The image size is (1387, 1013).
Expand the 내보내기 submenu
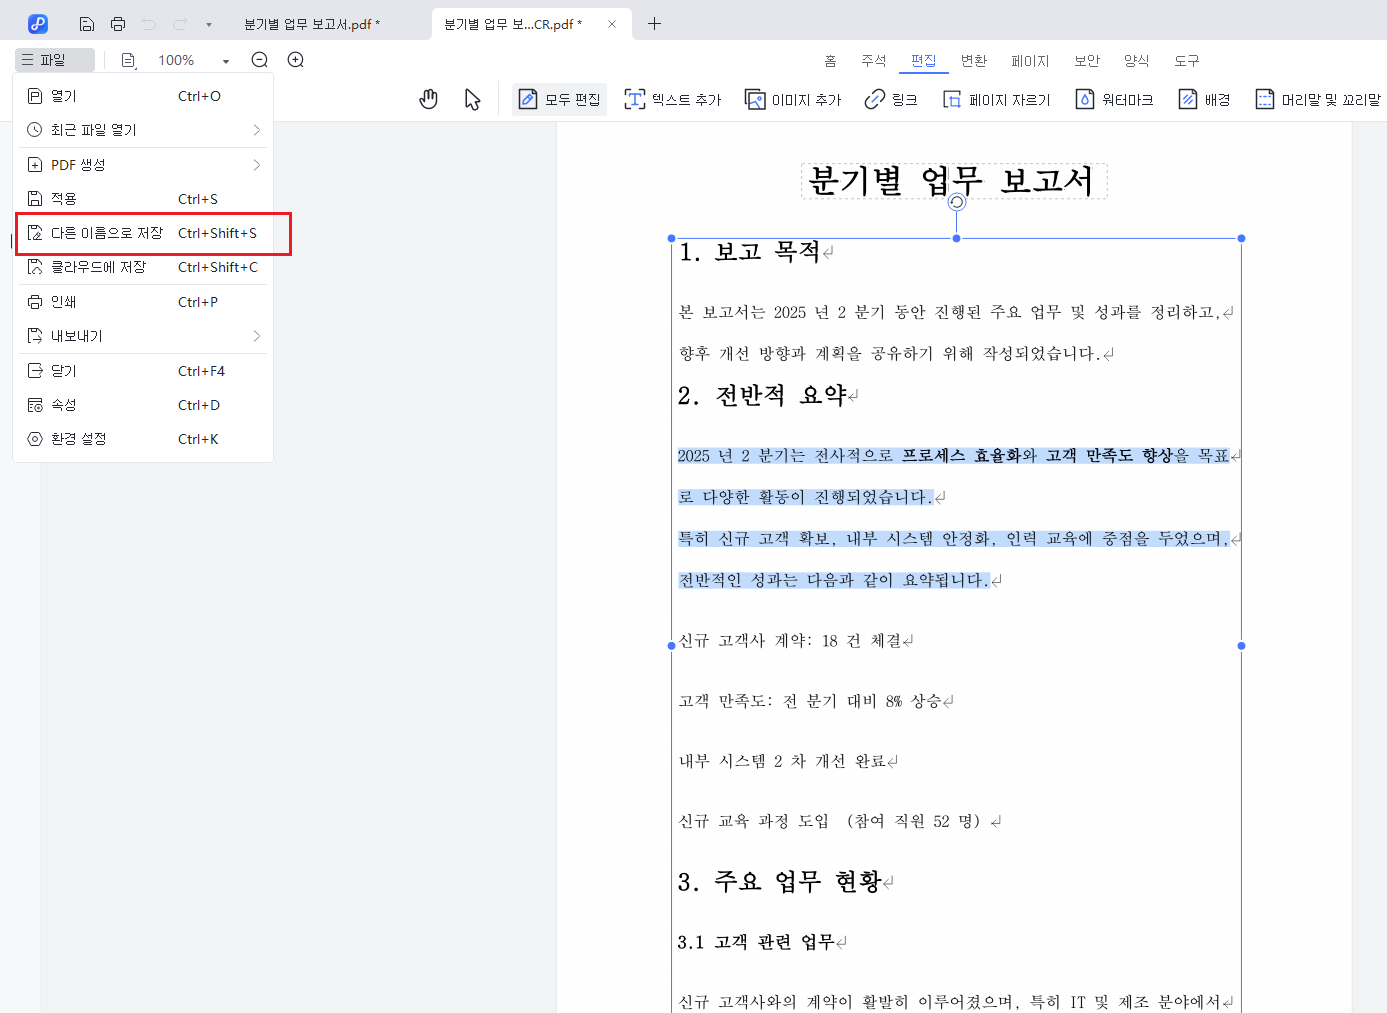[143, 335]
